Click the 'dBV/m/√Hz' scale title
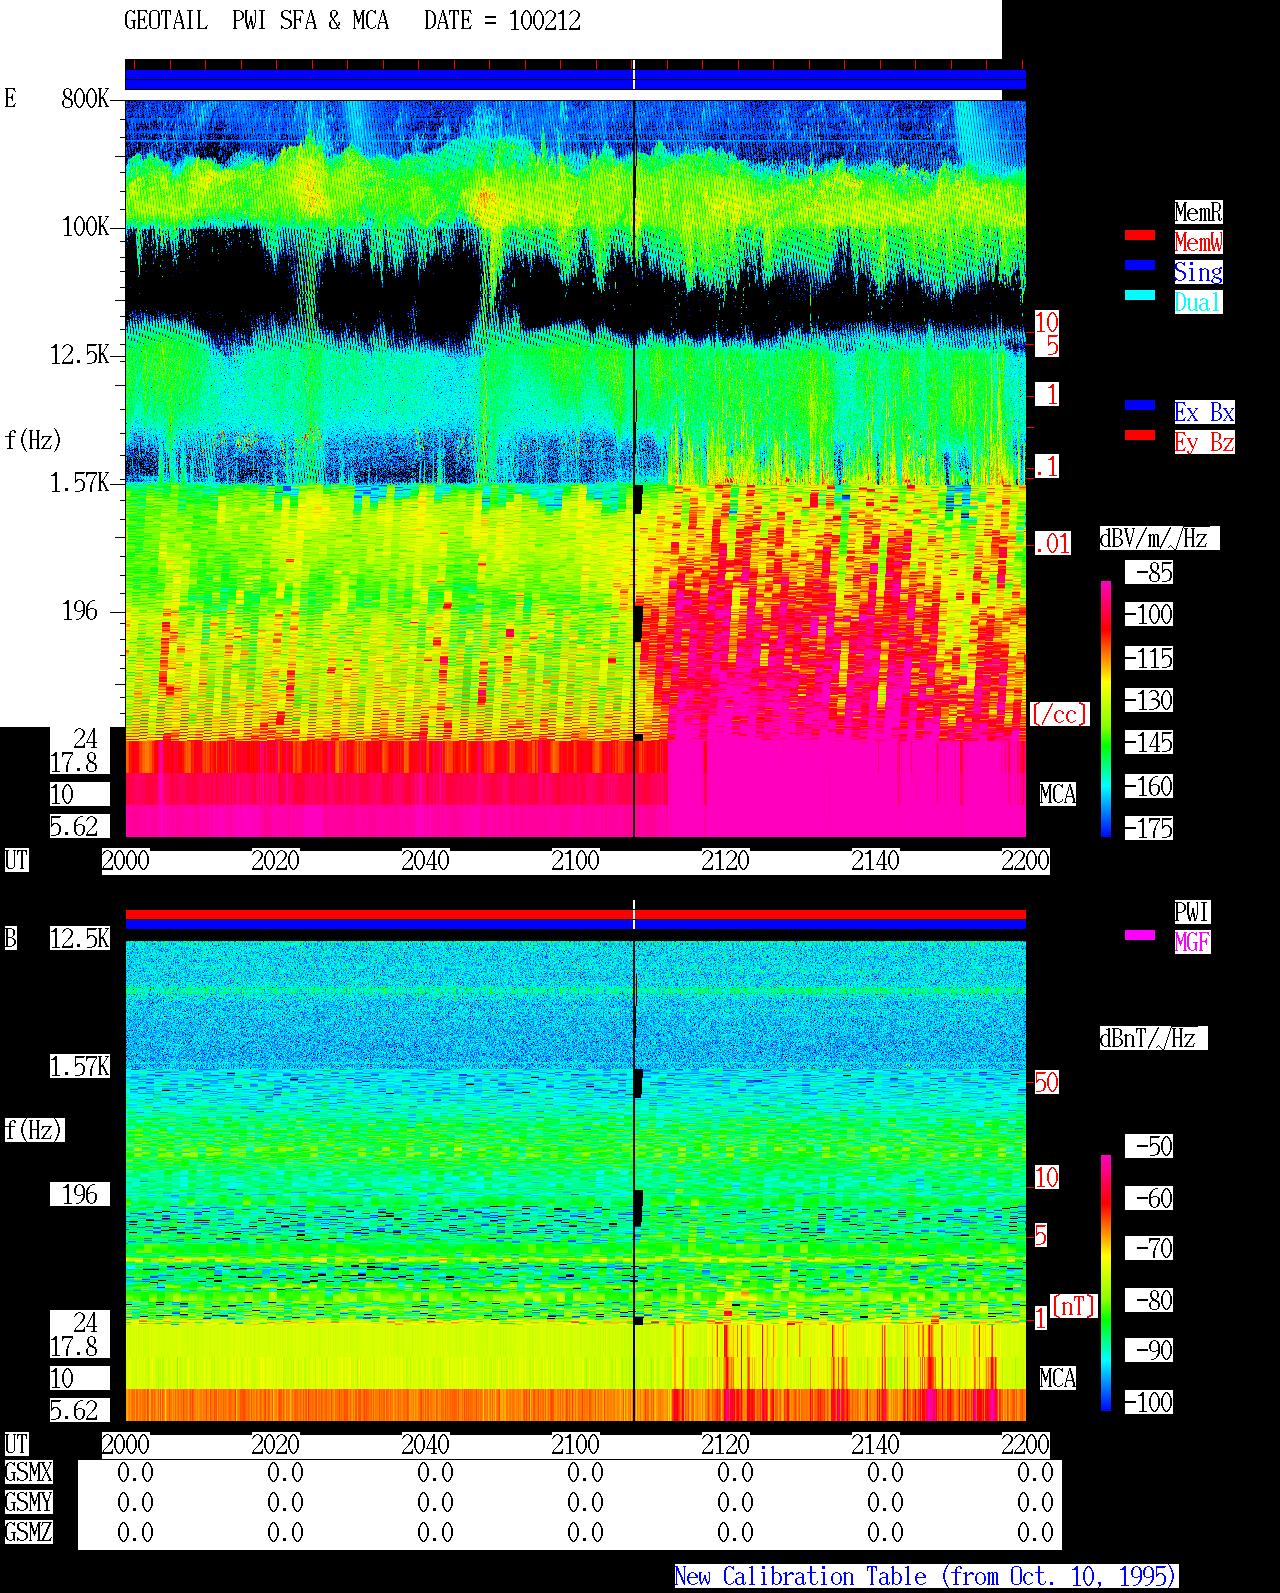The height and width of the screenshot is (1593, 1280). pos(1160,538)
